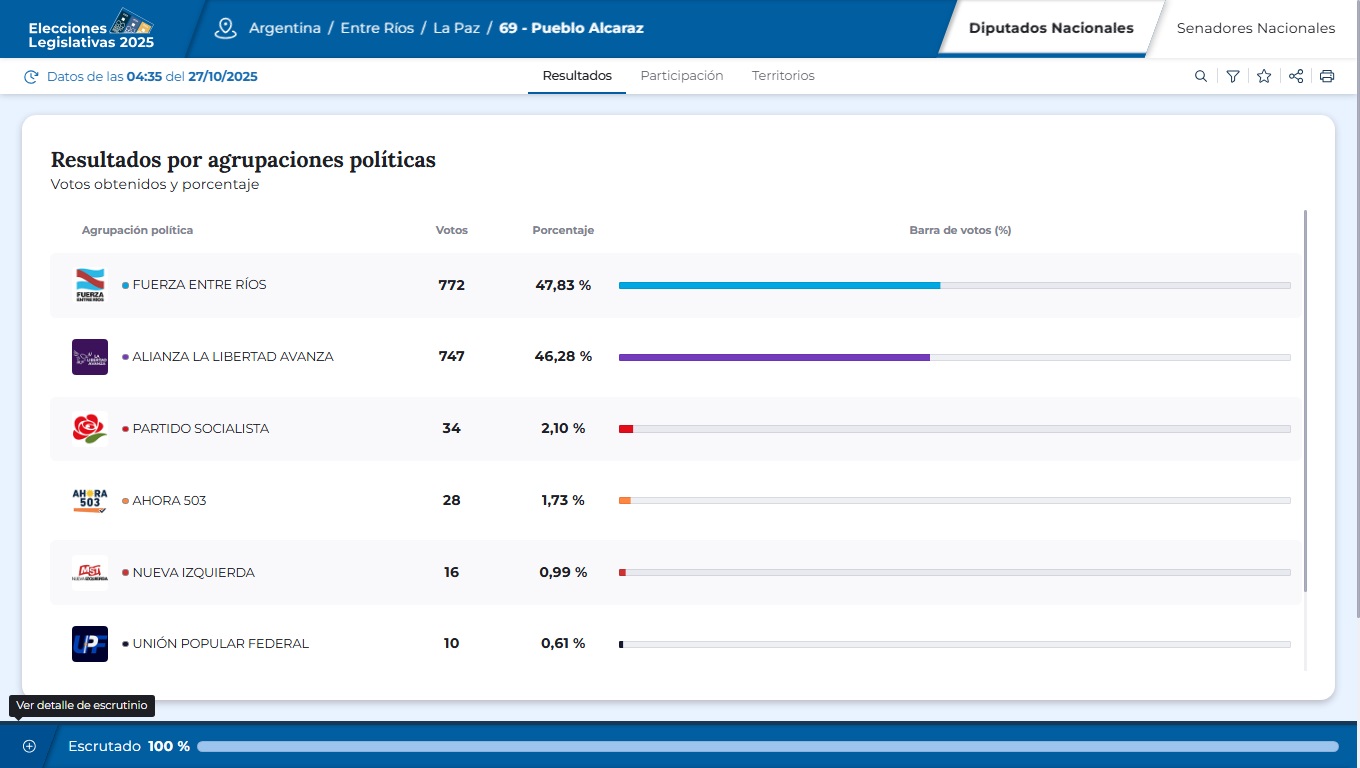Click the search magnifier icon

coord(1201,76)
